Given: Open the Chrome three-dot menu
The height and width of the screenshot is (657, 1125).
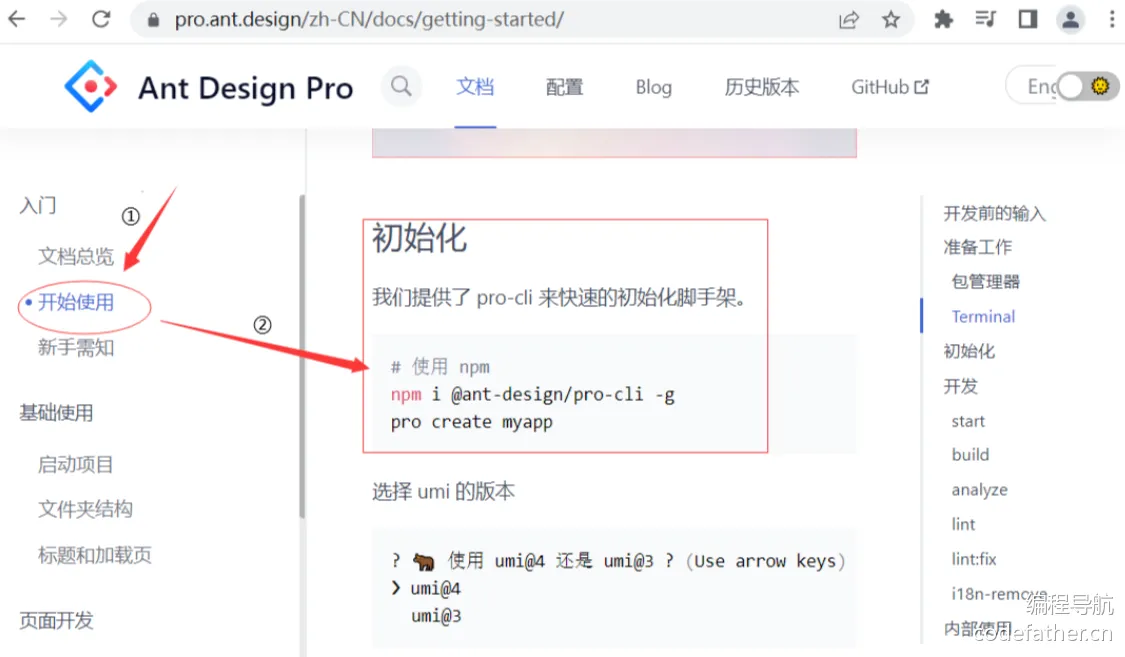Looking at the screenshot, I should 1112,19.
